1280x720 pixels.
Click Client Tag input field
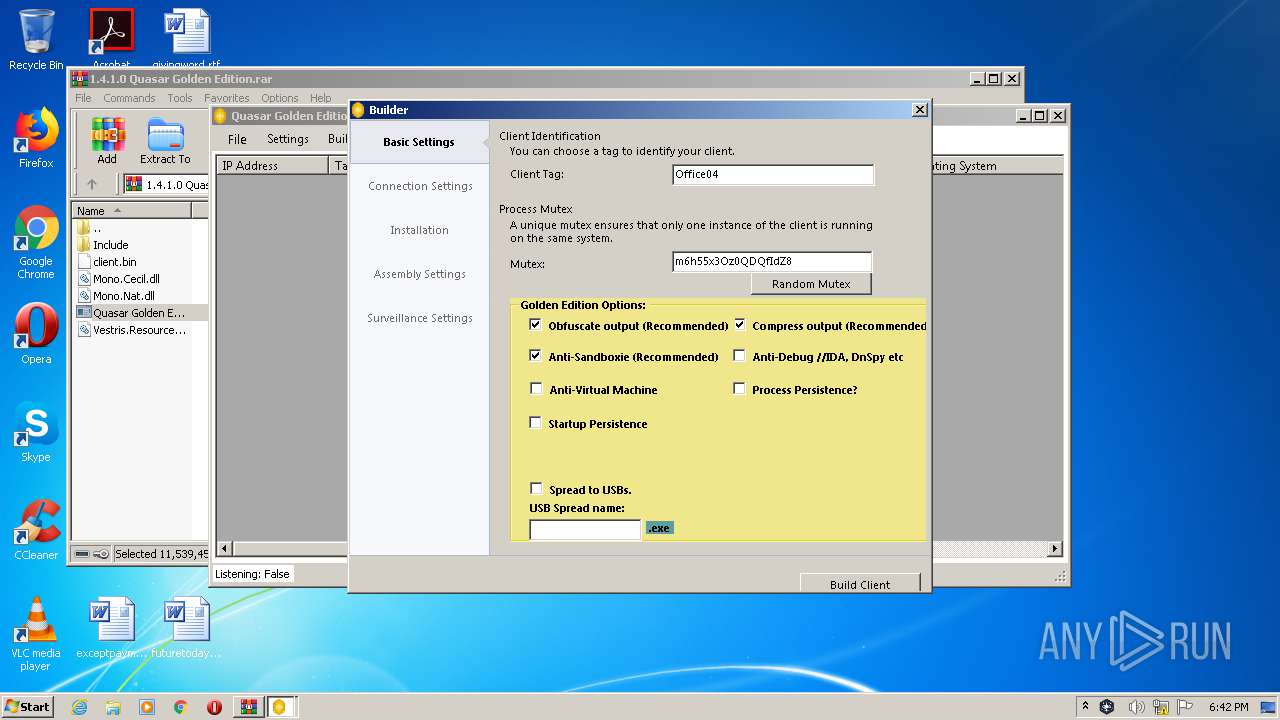pyautogui.click(x=773, y=174)
